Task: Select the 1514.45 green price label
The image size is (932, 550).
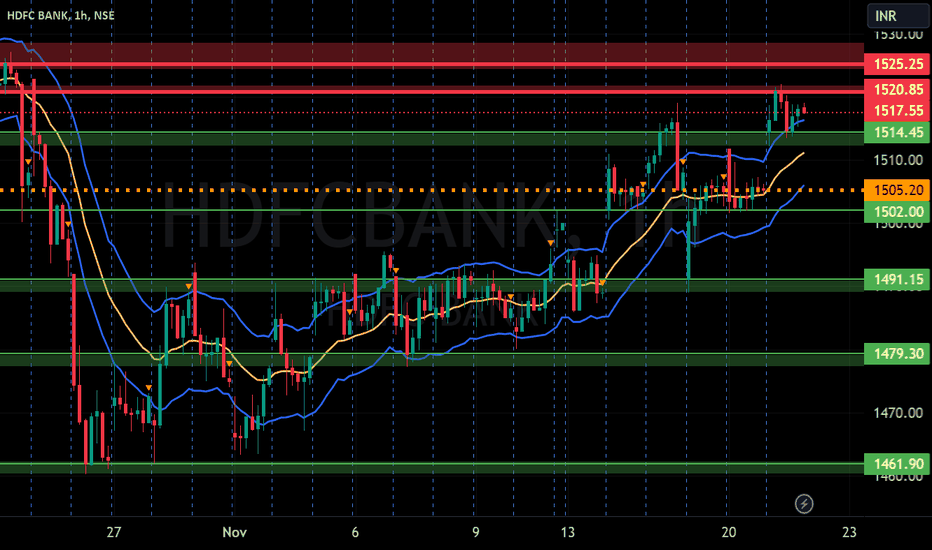Action: pos(897,132)
